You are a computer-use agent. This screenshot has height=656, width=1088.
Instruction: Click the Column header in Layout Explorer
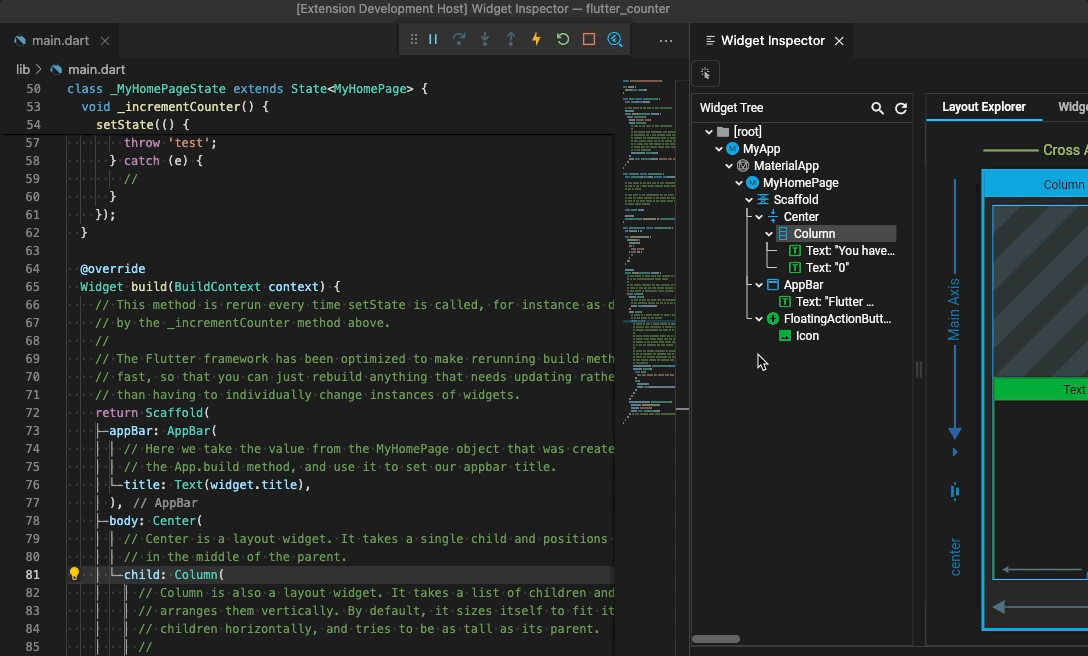click(1064, 185)
